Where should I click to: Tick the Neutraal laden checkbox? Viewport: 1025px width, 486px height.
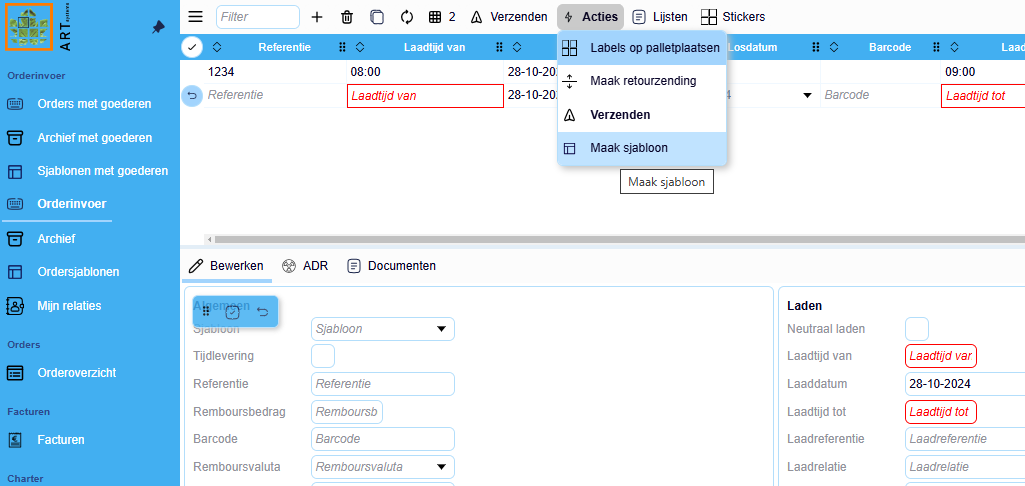(x=917, y=329)
